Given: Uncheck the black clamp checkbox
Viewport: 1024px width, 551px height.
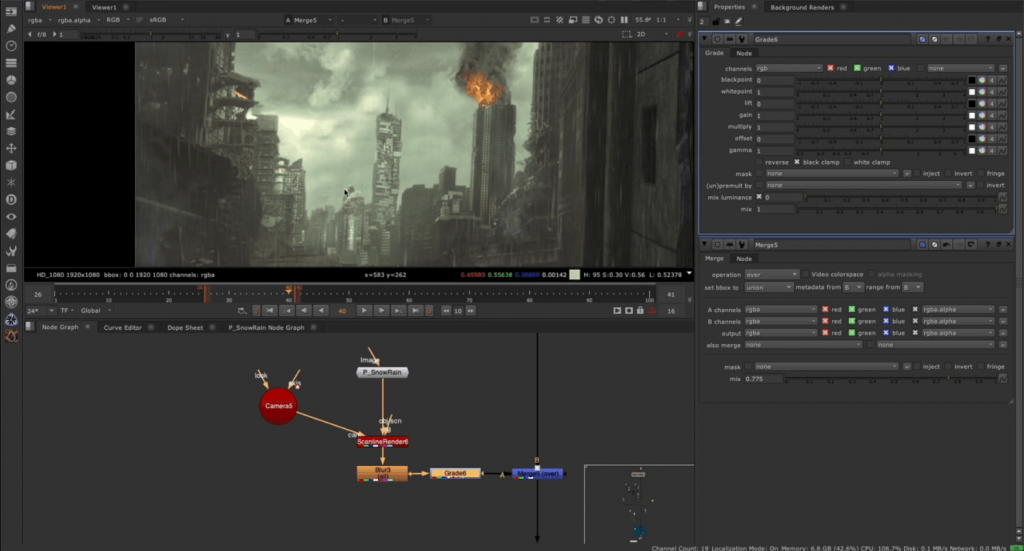Looking at the screenshot, I should (798, 162).
